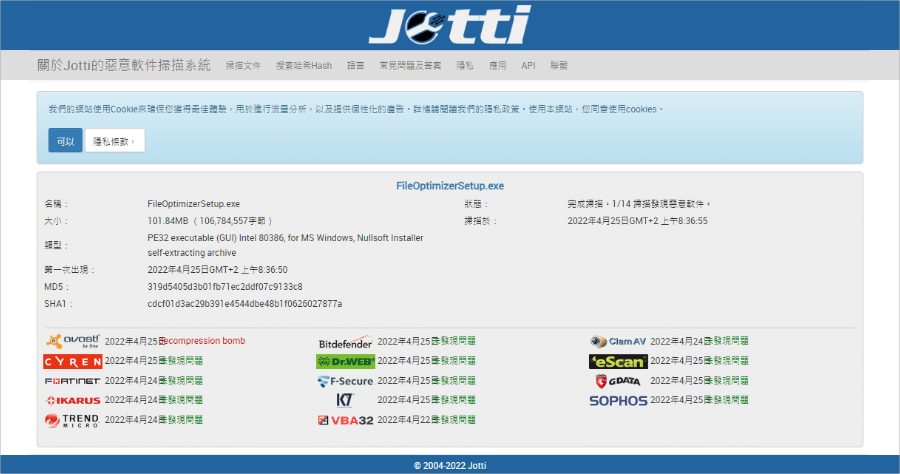Open the Trend Micro scanner logo
Viewport: 900px width, 474px height.
pos(72,421)
